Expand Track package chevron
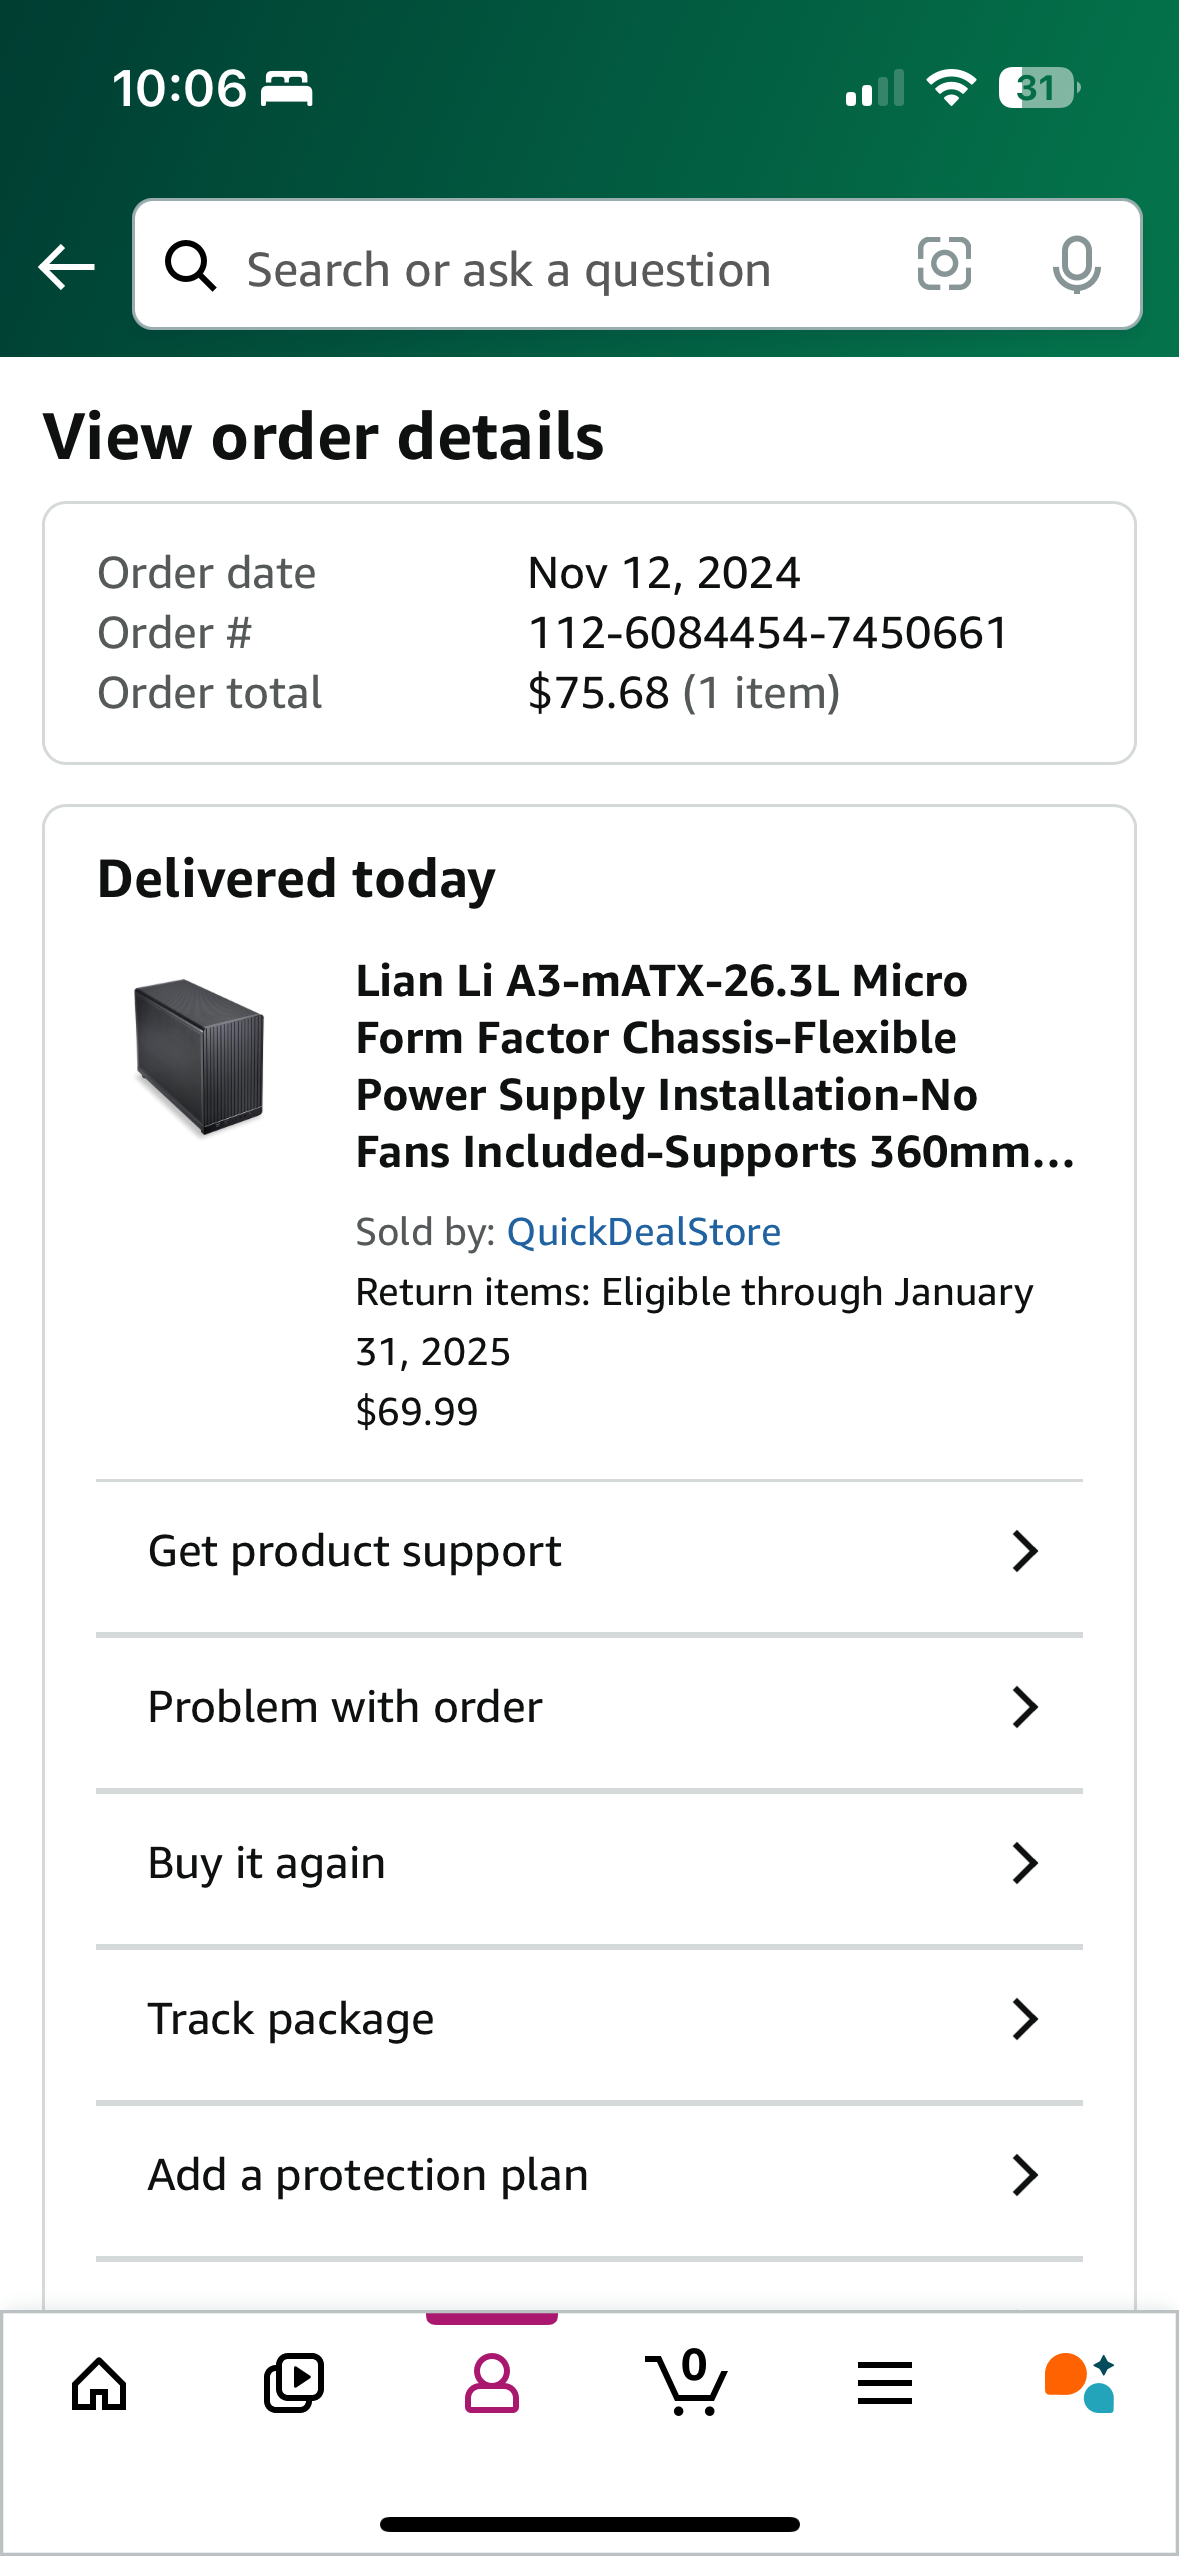 (x=1025, y=2019)
